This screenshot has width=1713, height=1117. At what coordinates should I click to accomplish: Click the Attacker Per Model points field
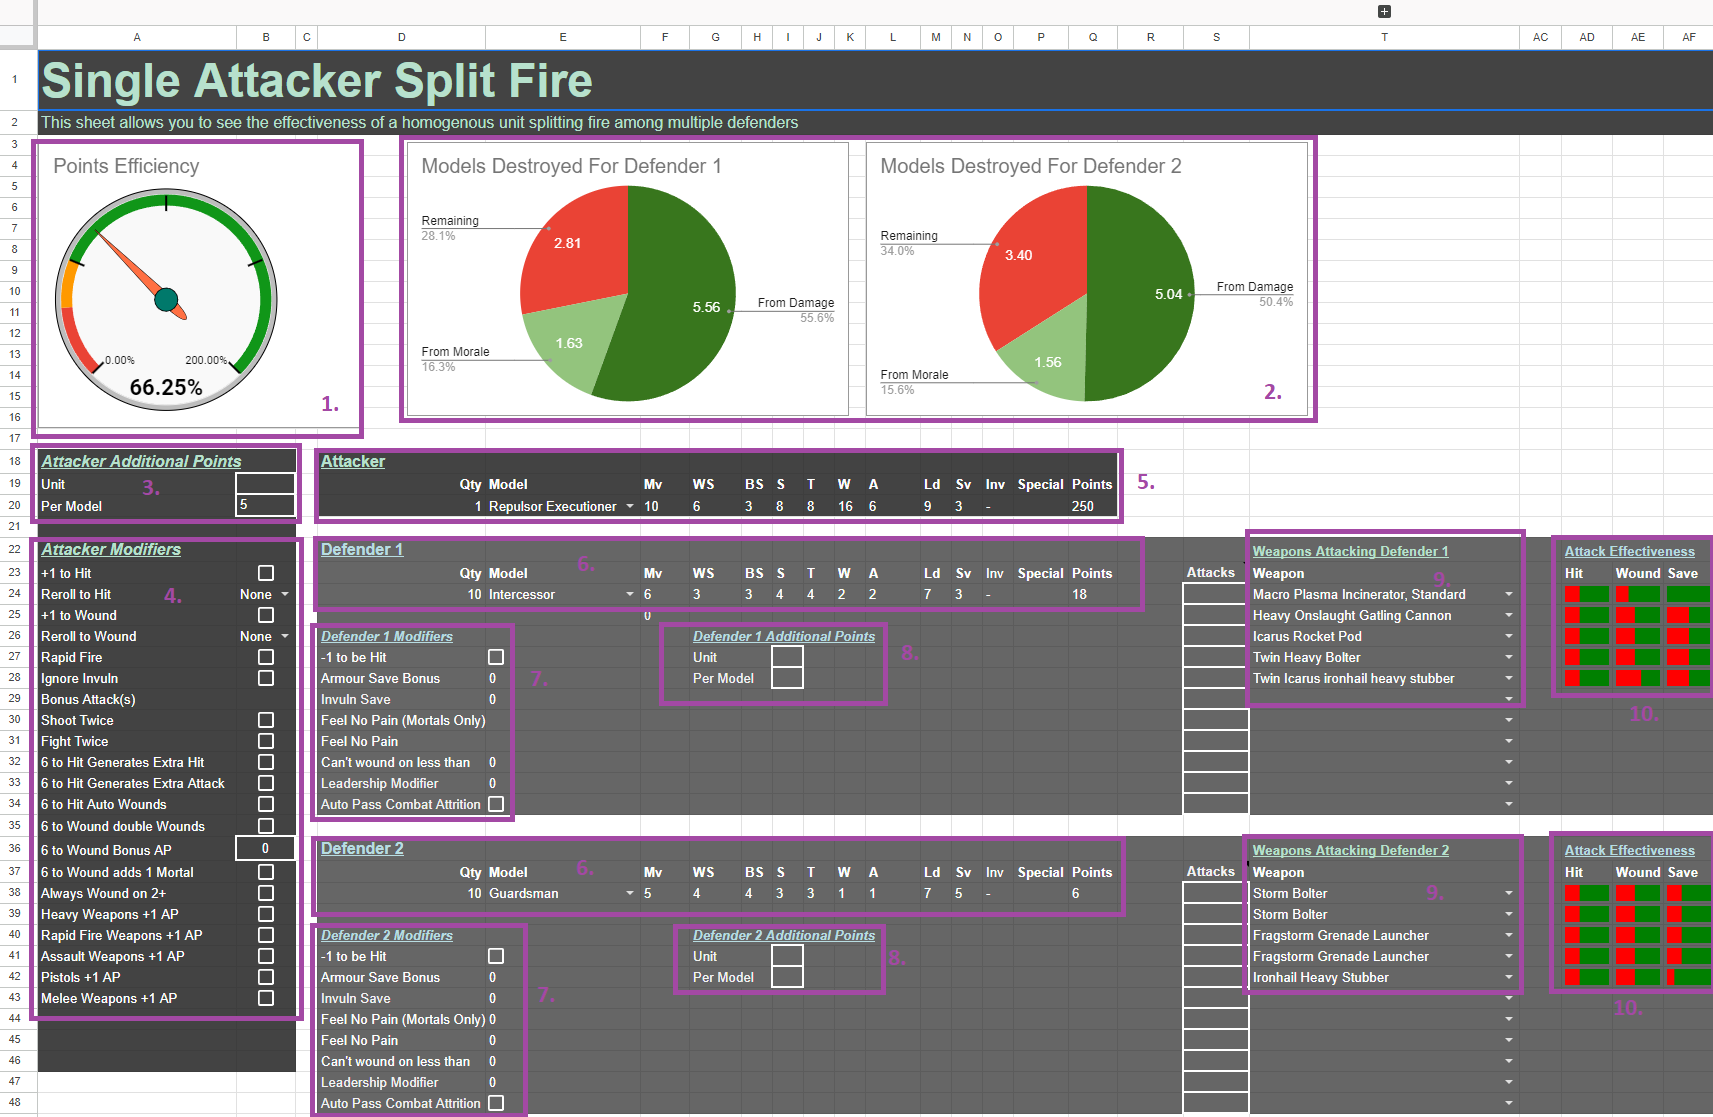click(x=266, y=506)
